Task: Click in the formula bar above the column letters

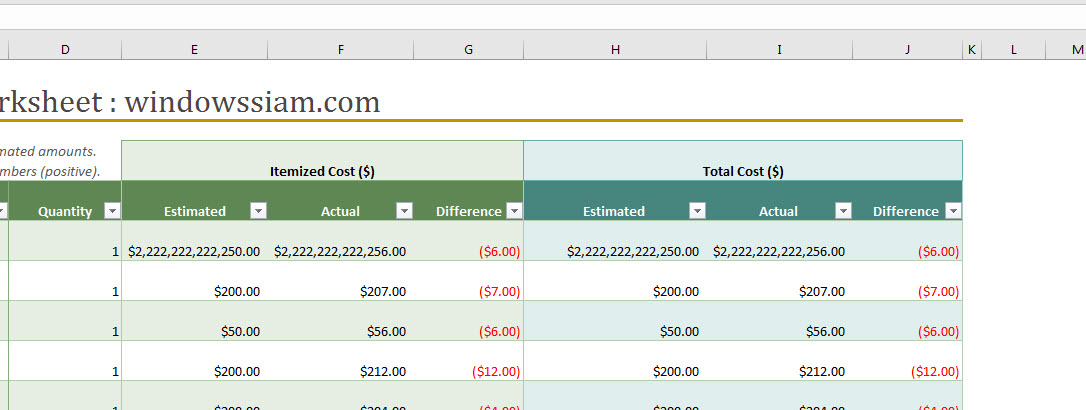Action: 543,17
